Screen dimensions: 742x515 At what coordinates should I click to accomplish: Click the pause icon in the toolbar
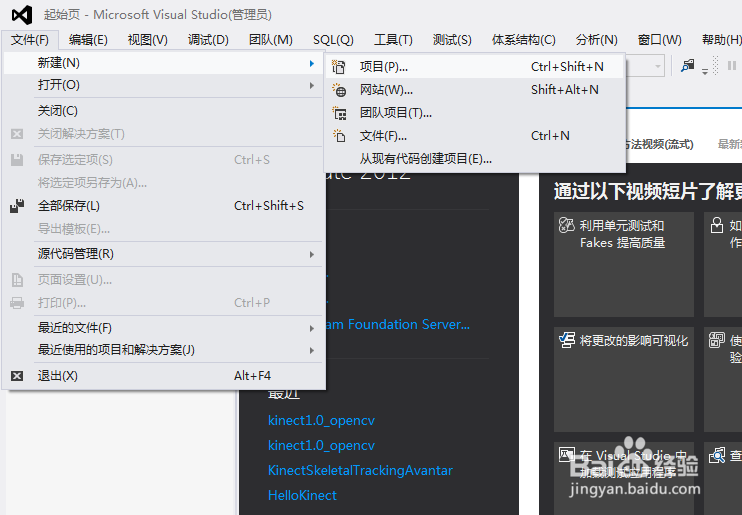tap(732, 65)
